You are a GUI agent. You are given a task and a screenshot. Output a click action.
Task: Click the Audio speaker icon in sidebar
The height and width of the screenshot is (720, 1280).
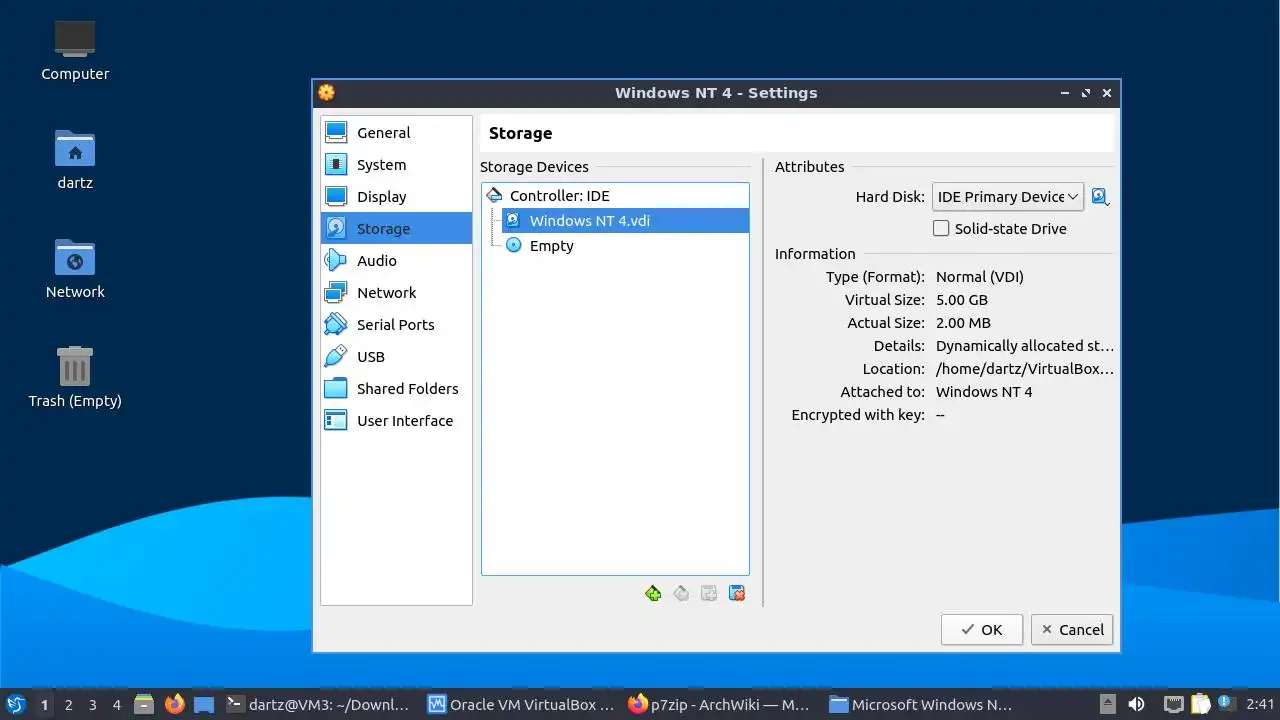point(336,261)
